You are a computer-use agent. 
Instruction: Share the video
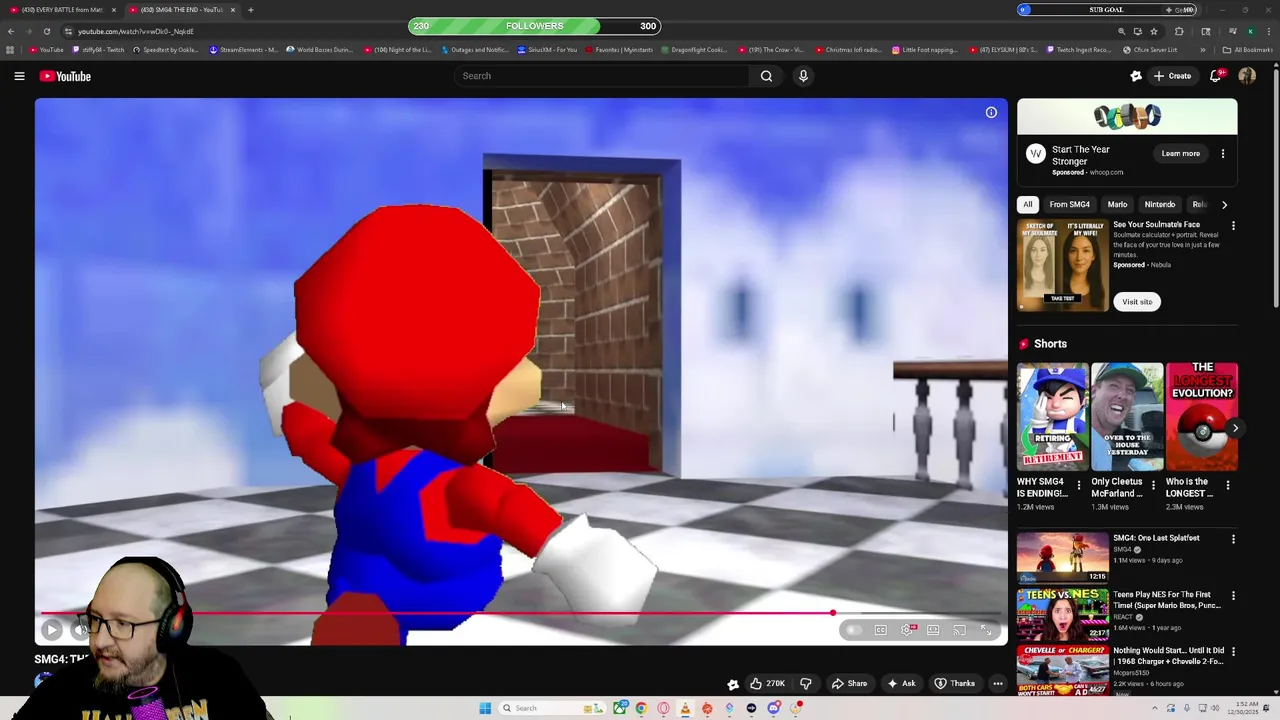[849, 684]
